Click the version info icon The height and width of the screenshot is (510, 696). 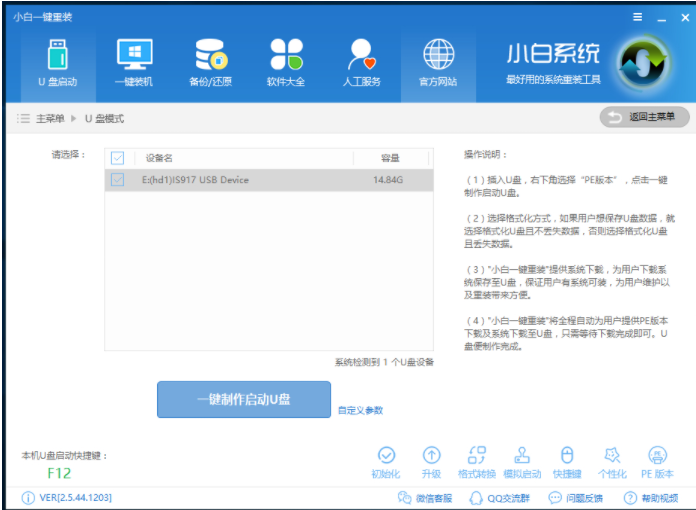[x=28, y=498]
